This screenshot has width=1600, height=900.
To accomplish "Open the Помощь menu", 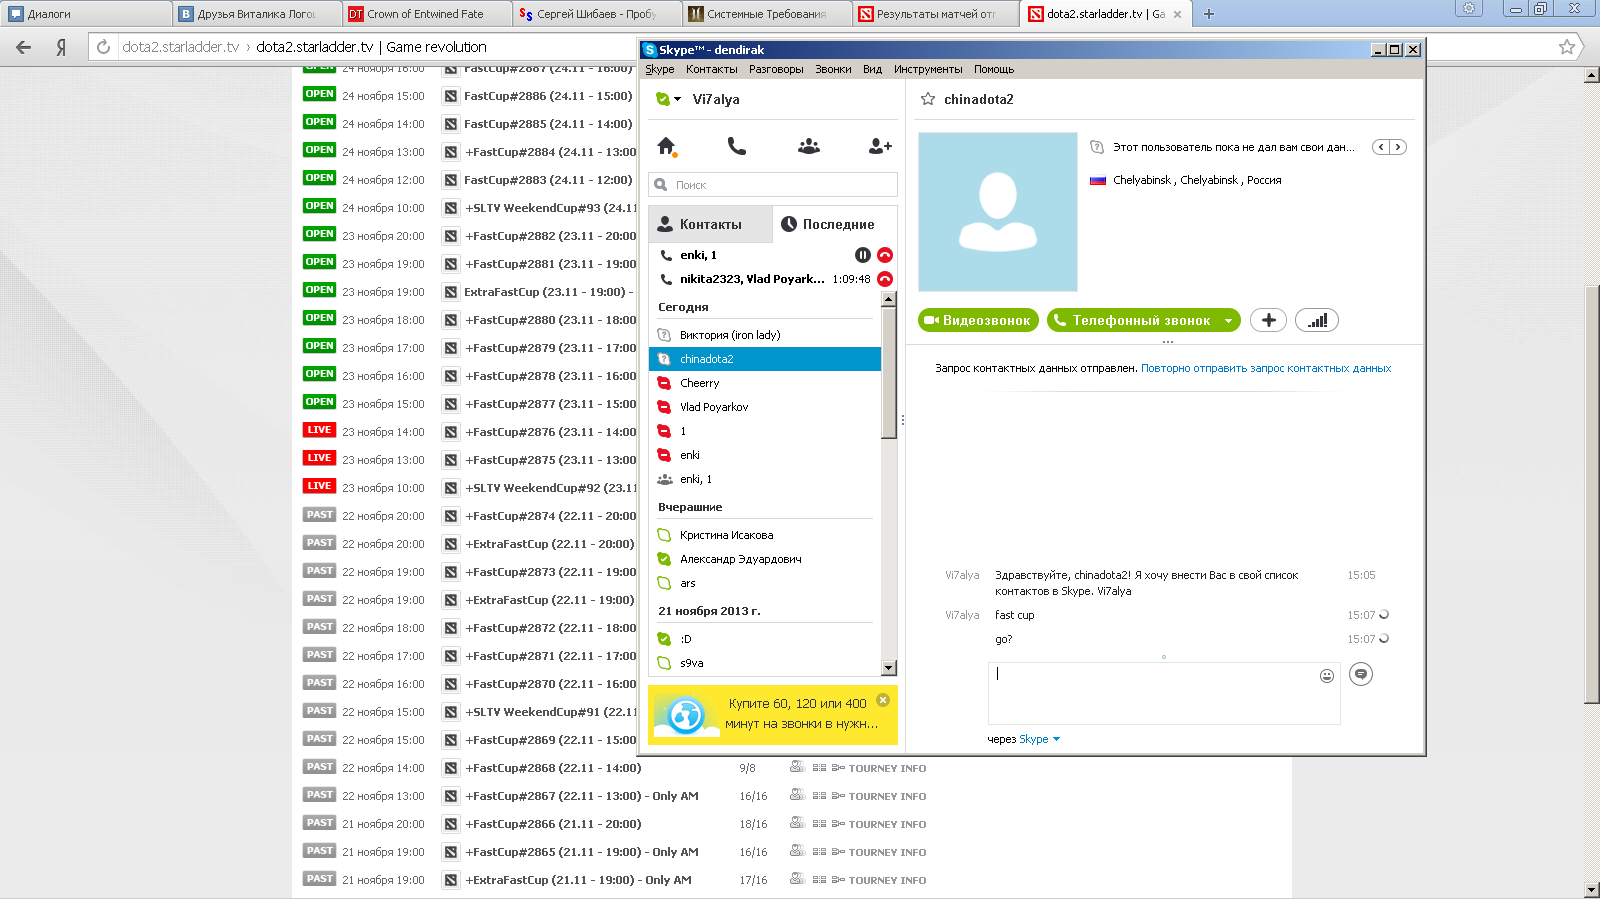I will (994, 69).
